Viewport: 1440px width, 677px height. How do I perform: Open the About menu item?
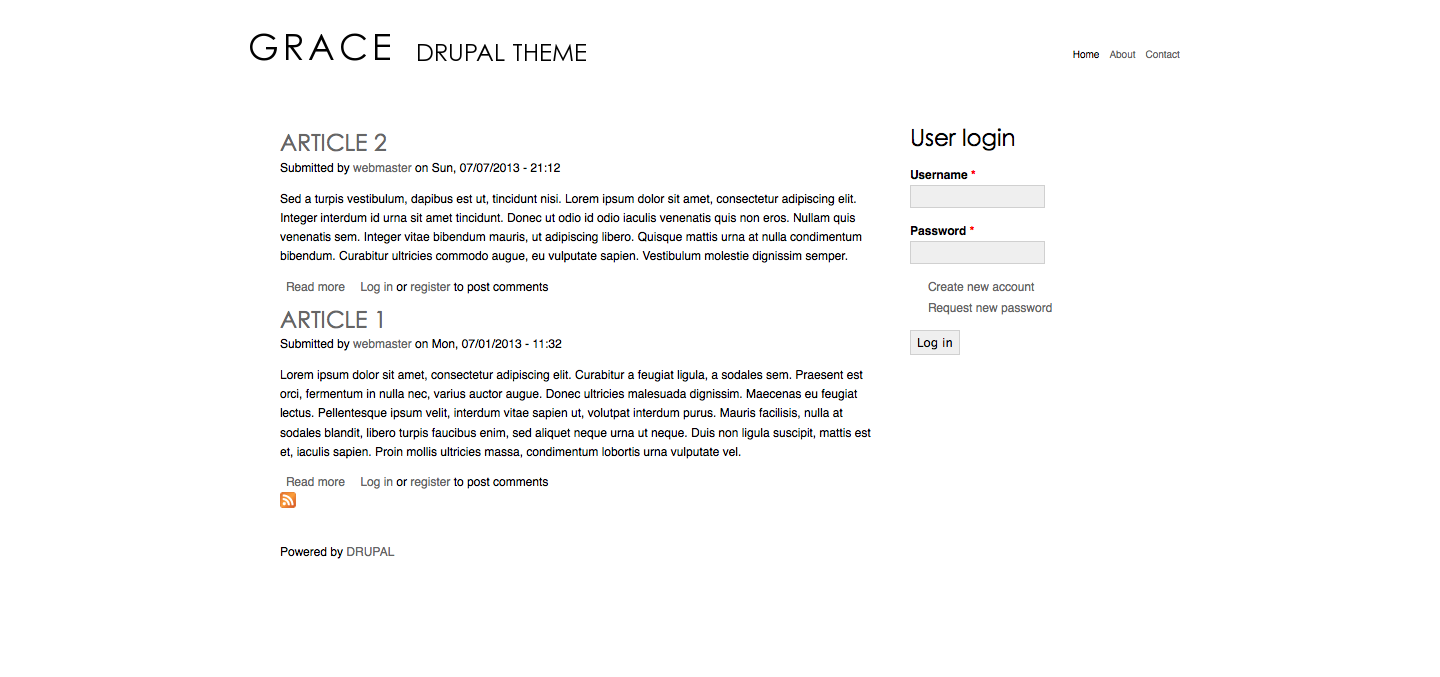1122,55
